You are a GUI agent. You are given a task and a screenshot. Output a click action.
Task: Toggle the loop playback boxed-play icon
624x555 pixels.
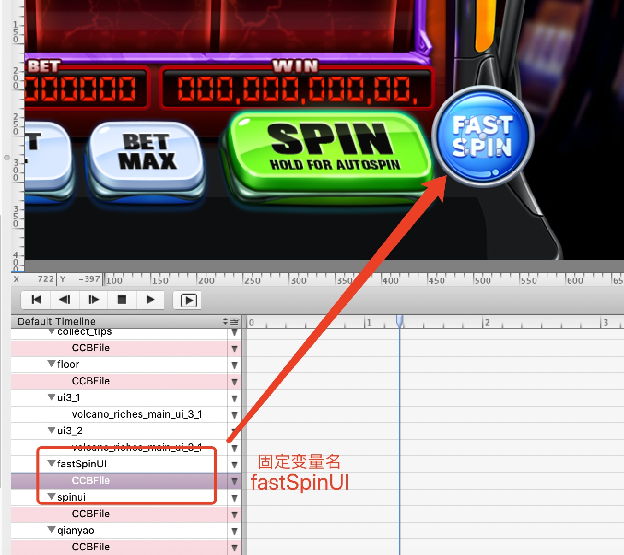187,299
